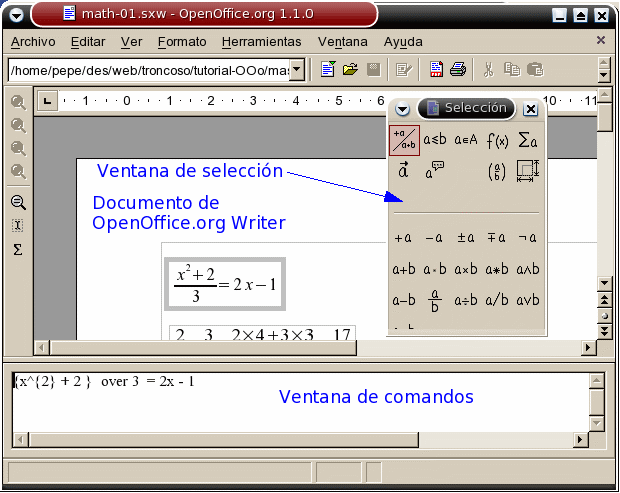
Task: Expand the toolbar overflow down arrow
Action: (x=603, y=75)
